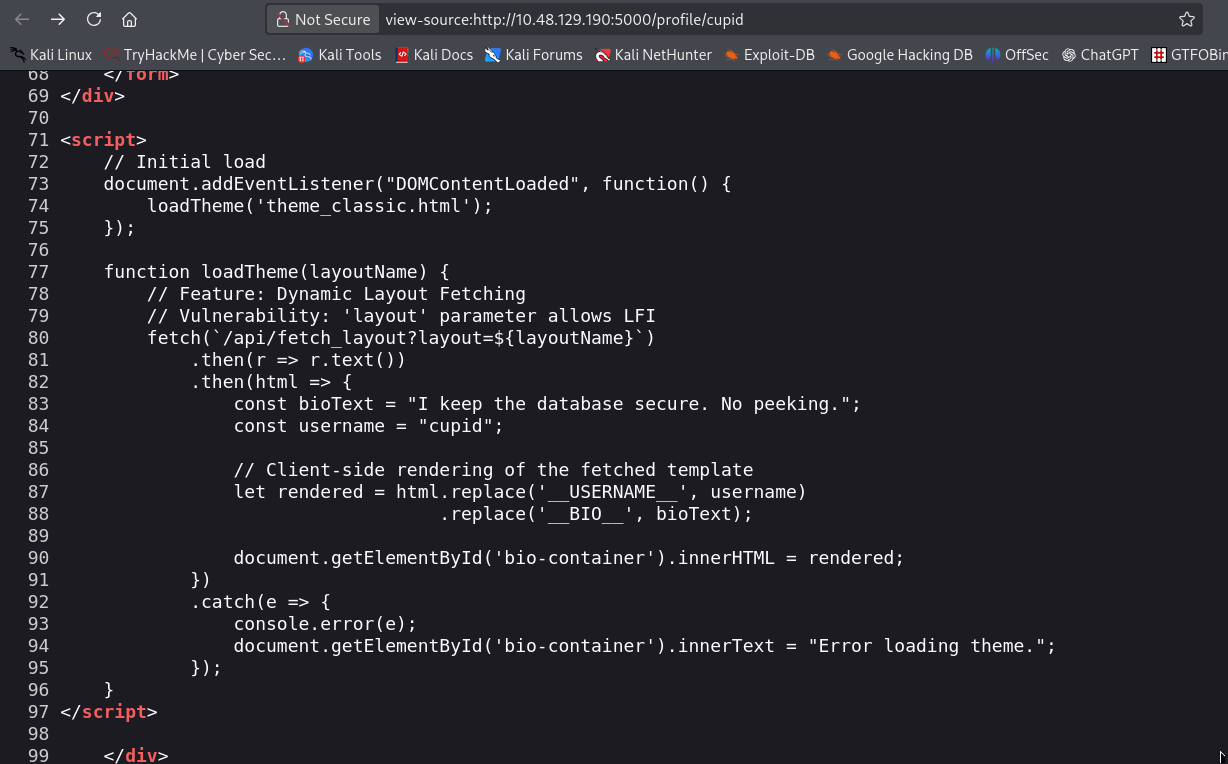This screenshot has width=1228, height=764.
Task: Open the Kali Tools bookmark
Action: click(340, 55)
